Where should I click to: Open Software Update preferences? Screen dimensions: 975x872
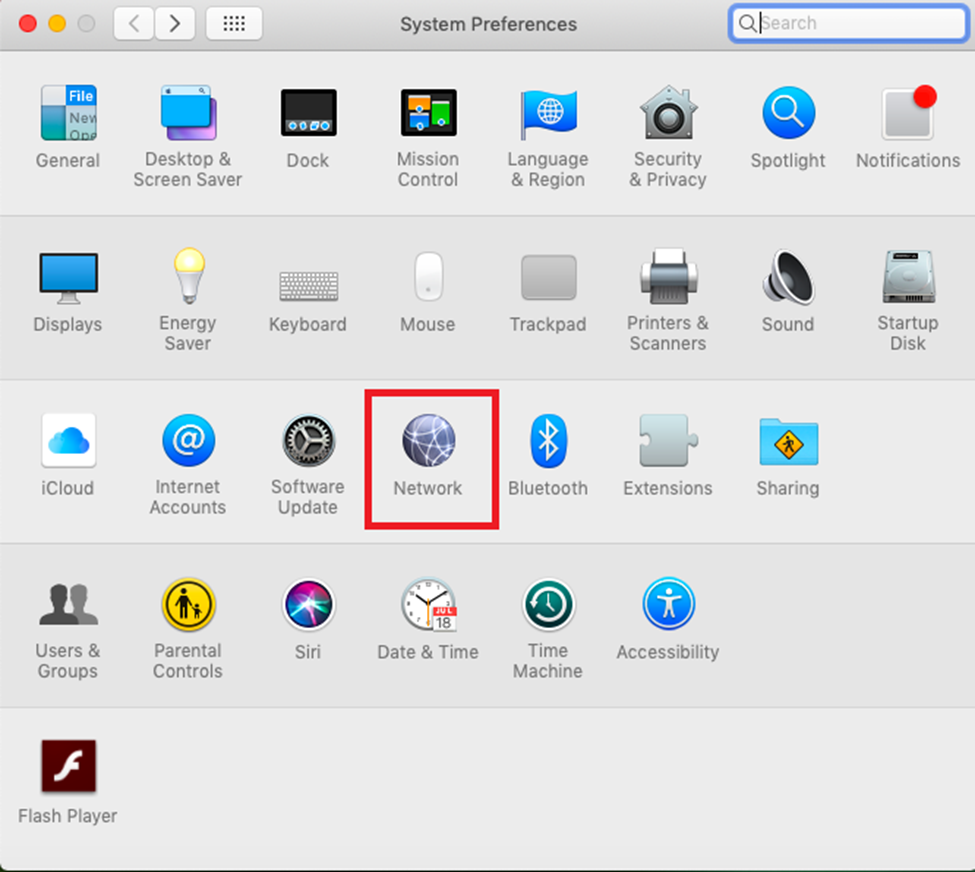pos(308,442)
